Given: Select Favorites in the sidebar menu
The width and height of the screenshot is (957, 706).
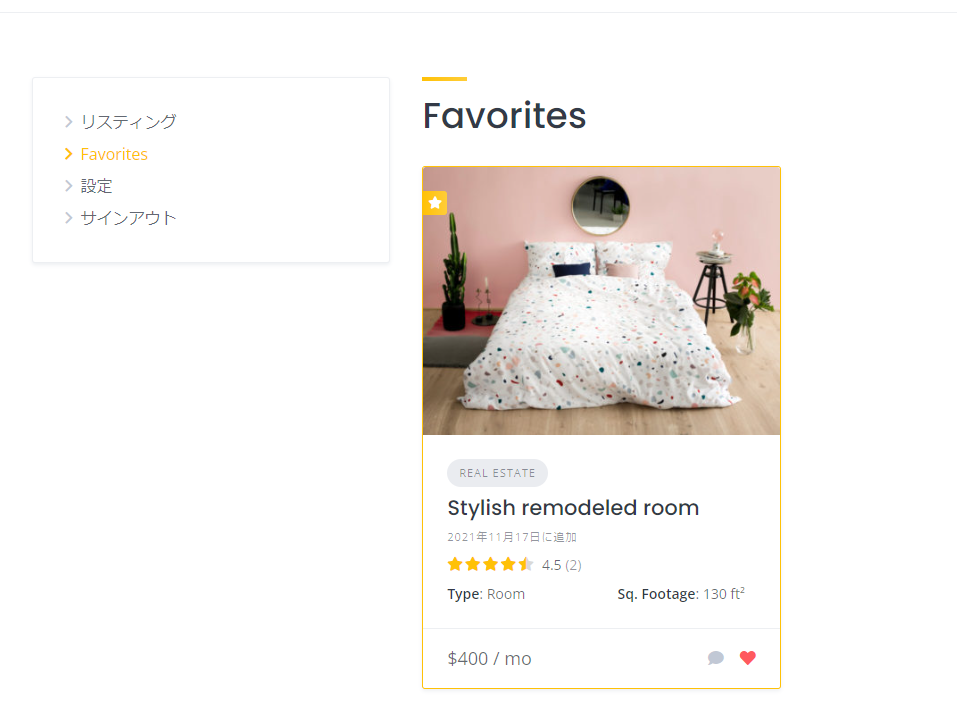Looking at the screenshot, I should [114, 154].
